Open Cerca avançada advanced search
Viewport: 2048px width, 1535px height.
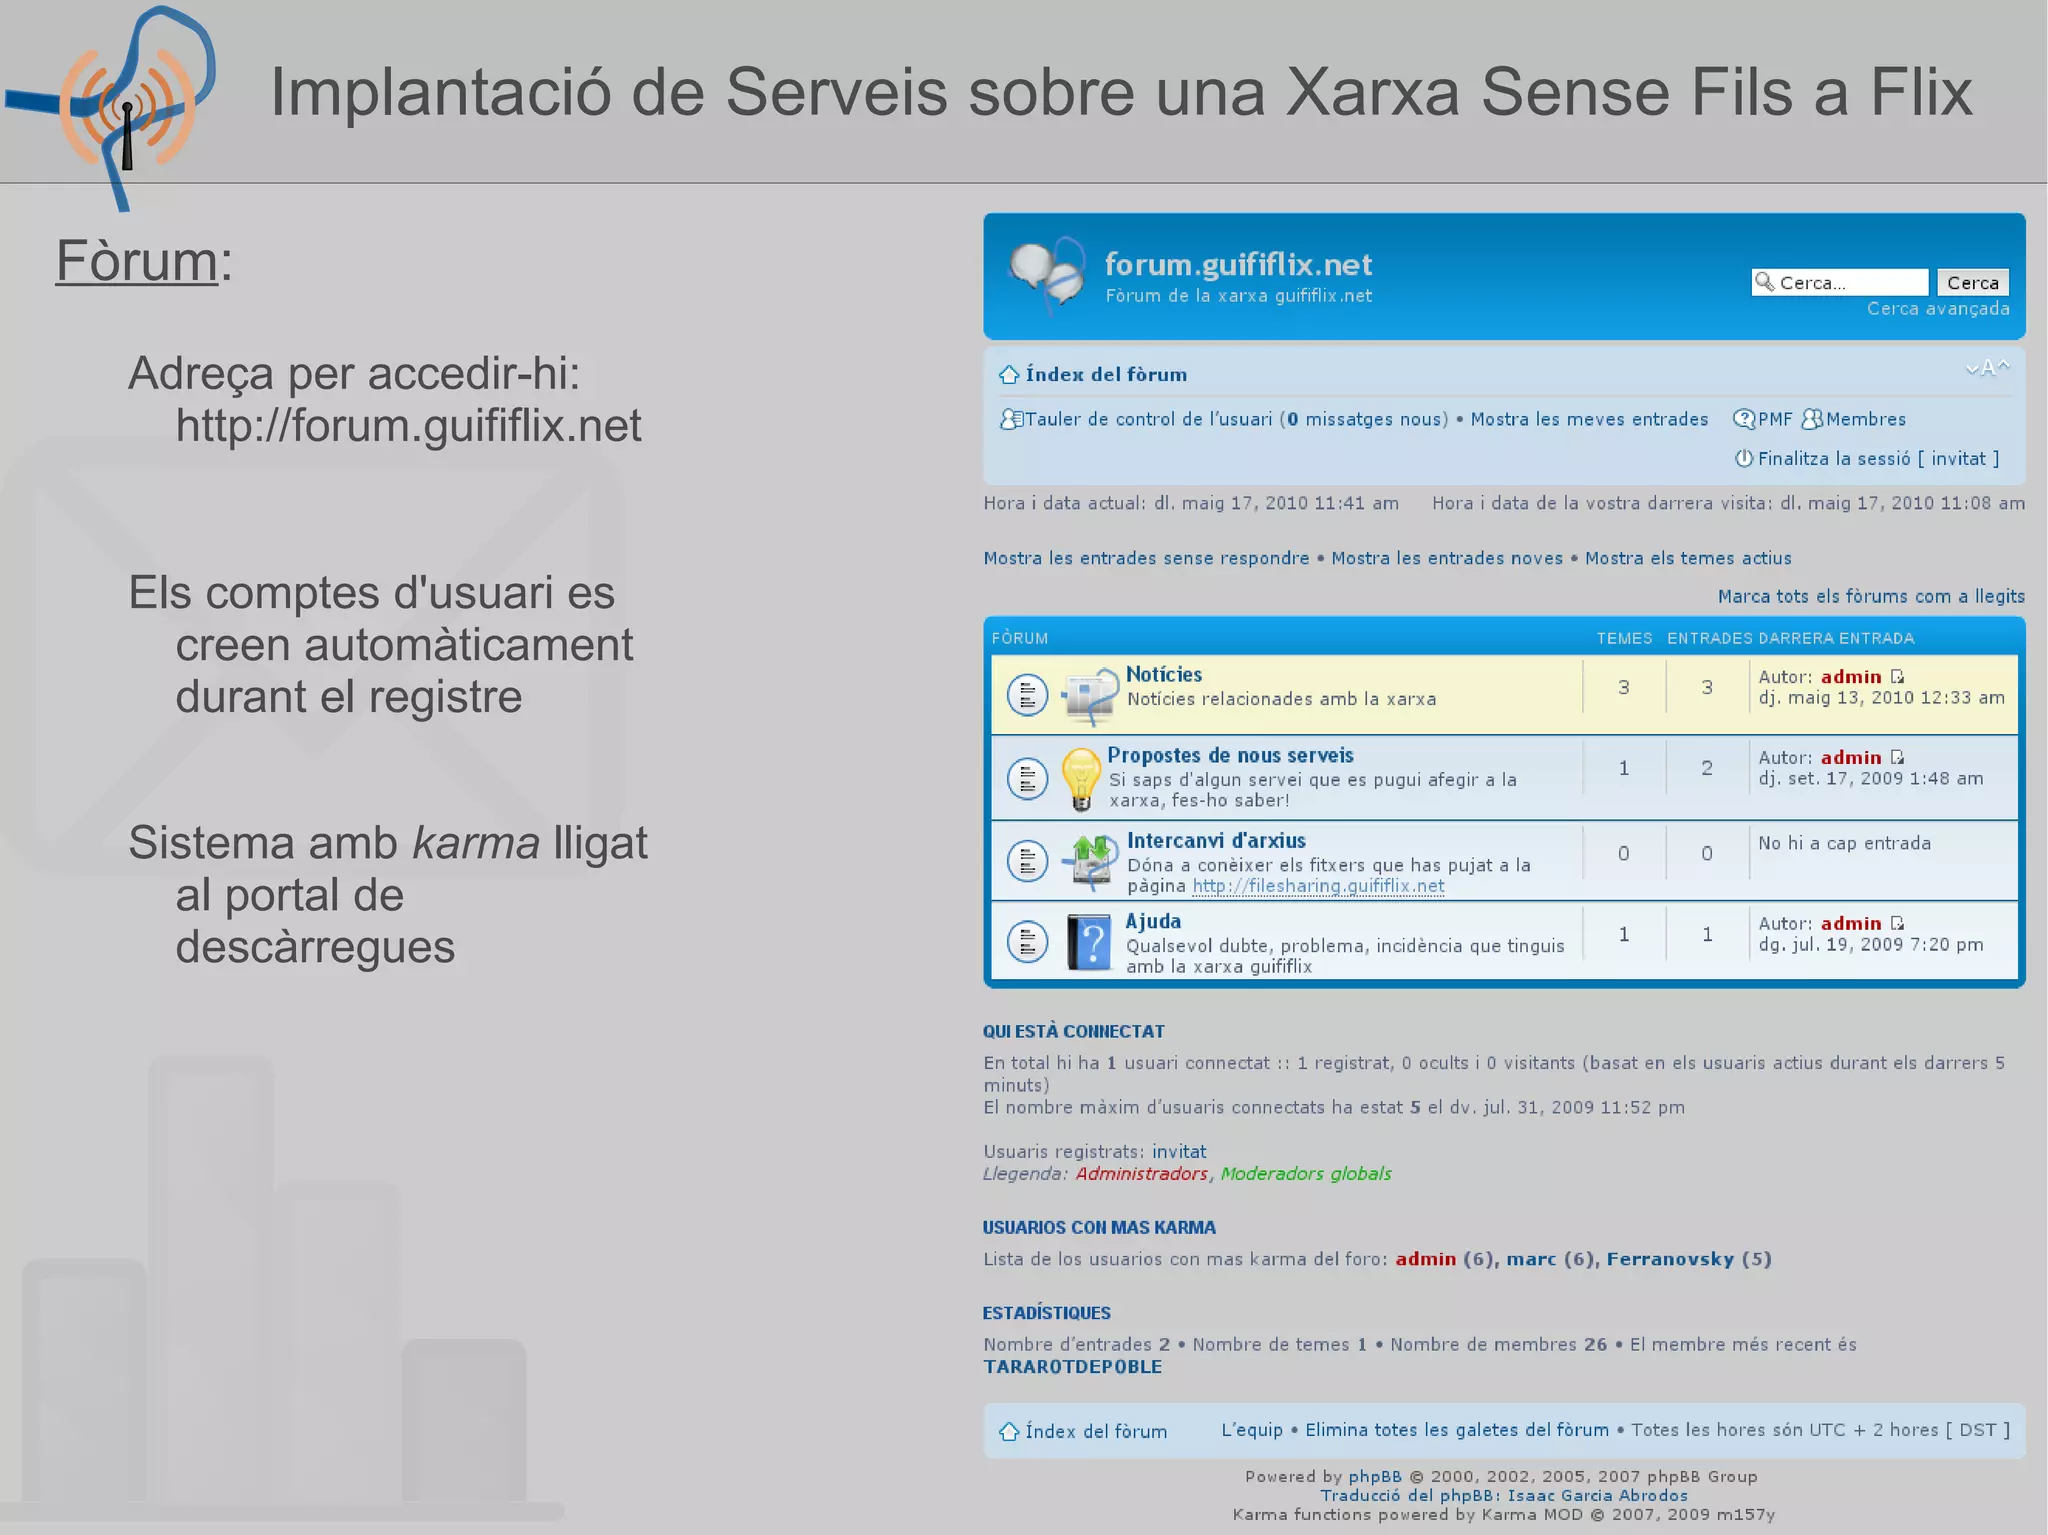coord(1937,309)
